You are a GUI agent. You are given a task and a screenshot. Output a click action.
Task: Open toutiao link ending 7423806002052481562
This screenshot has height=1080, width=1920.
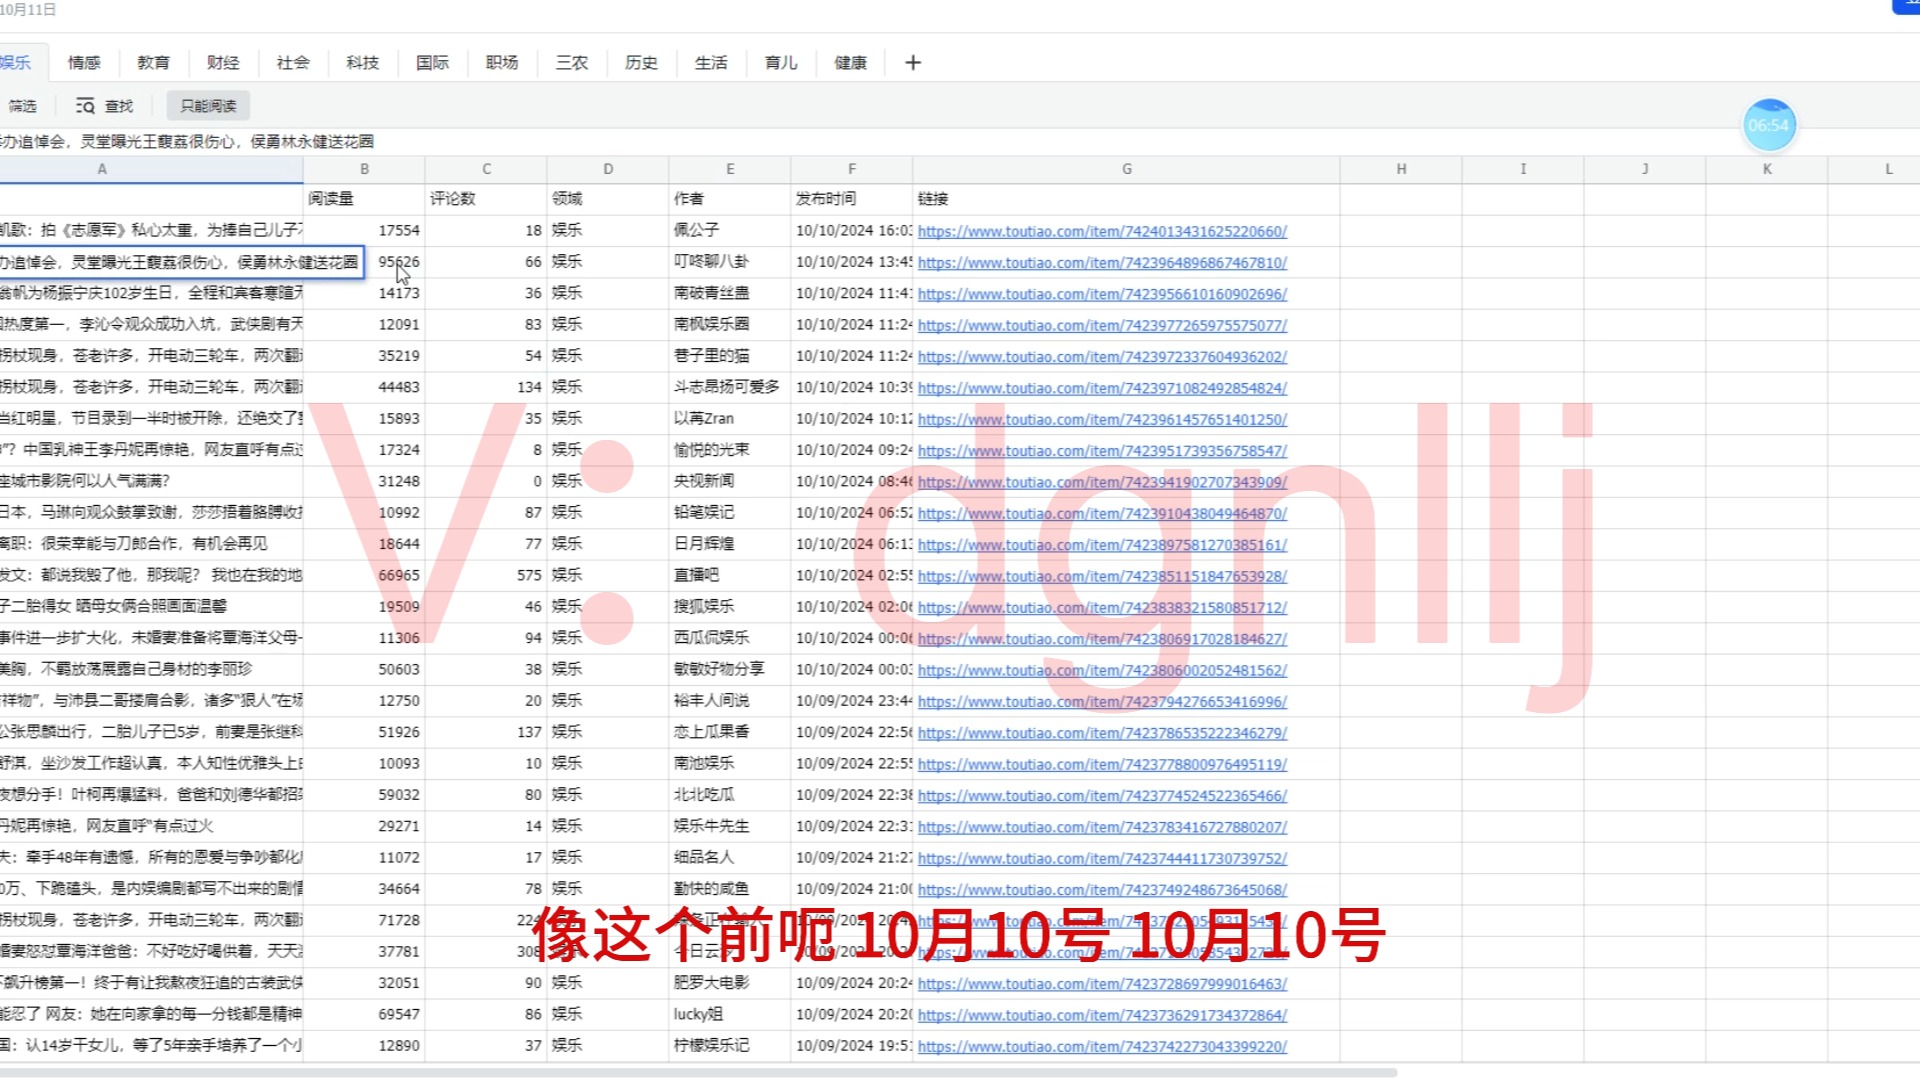click(x=1102, y=670)
